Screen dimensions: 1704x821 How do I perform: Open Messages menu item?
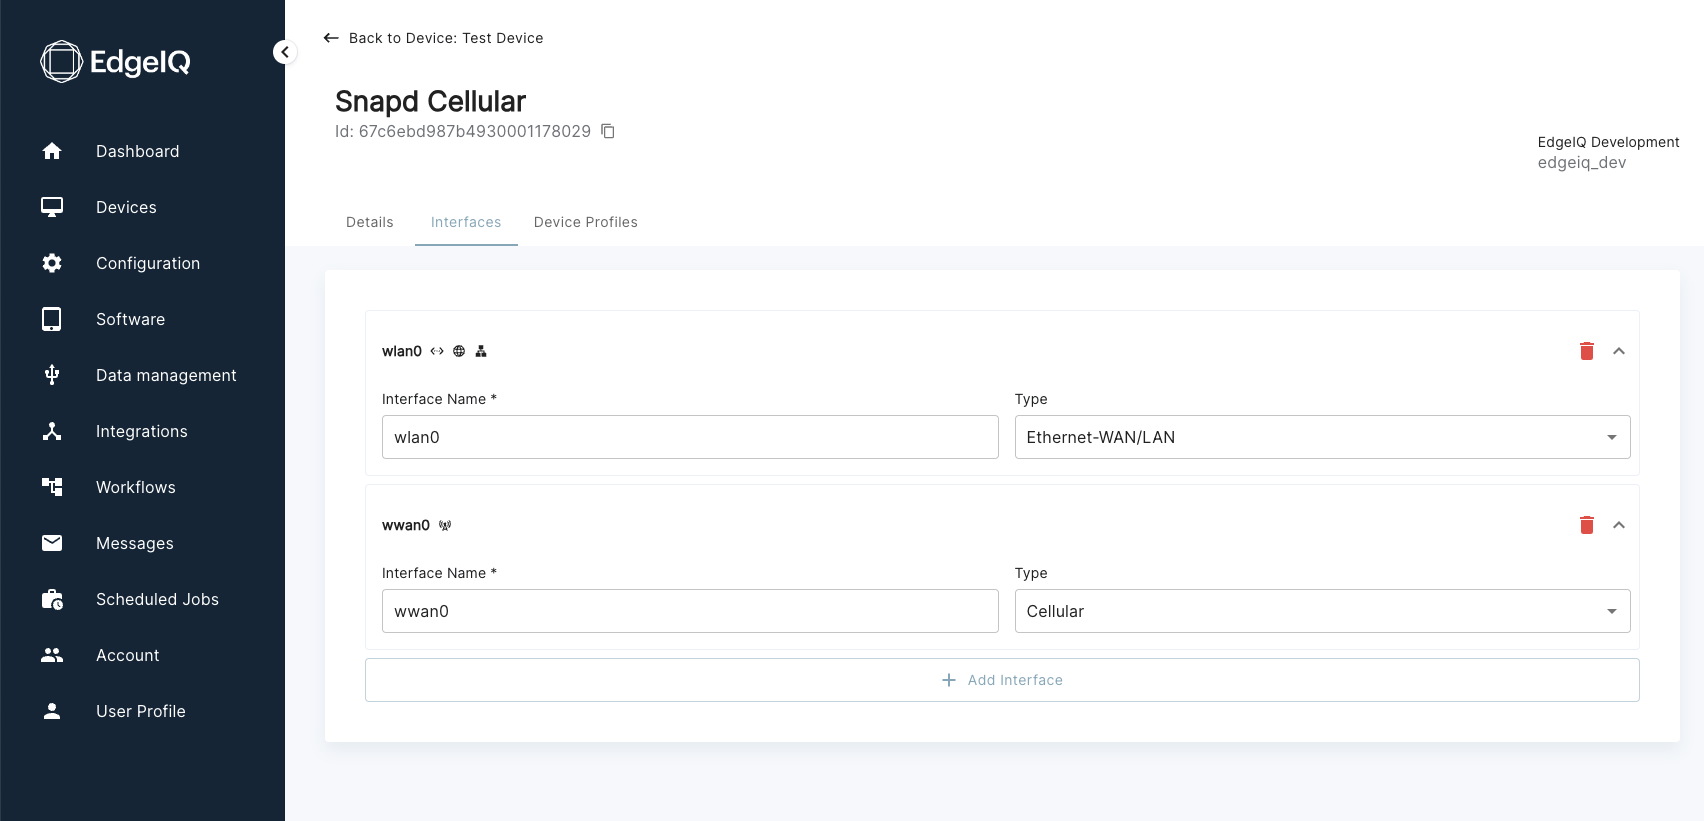pos(135,543)
